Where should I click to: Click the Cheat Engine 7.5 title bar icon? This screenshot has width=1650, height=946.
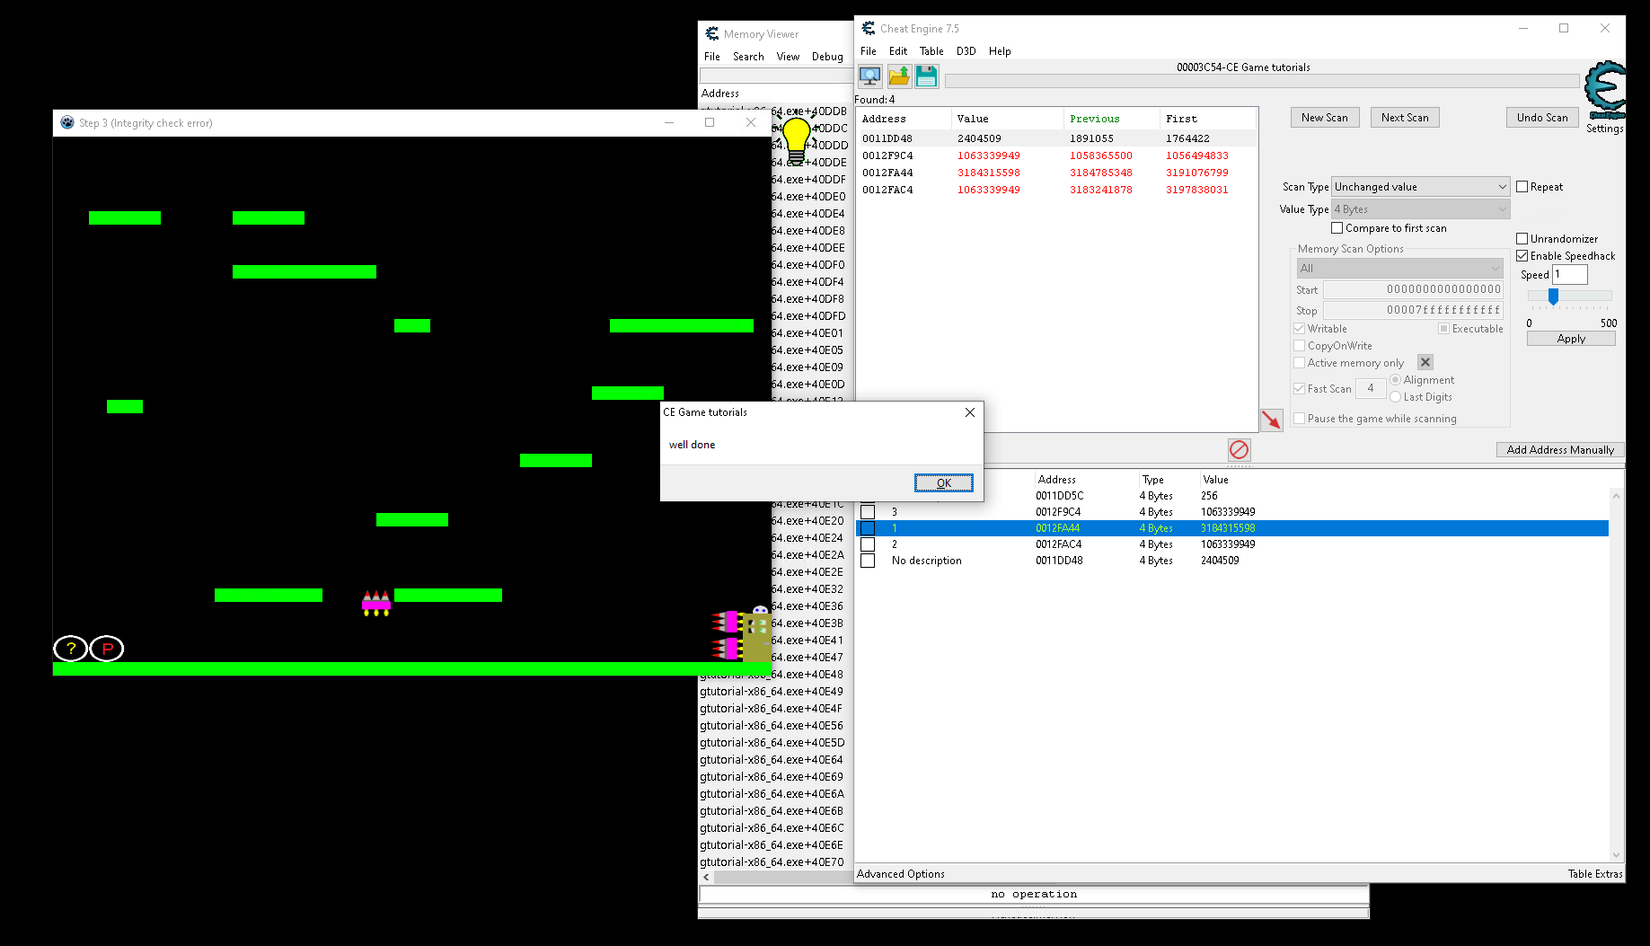868,28
